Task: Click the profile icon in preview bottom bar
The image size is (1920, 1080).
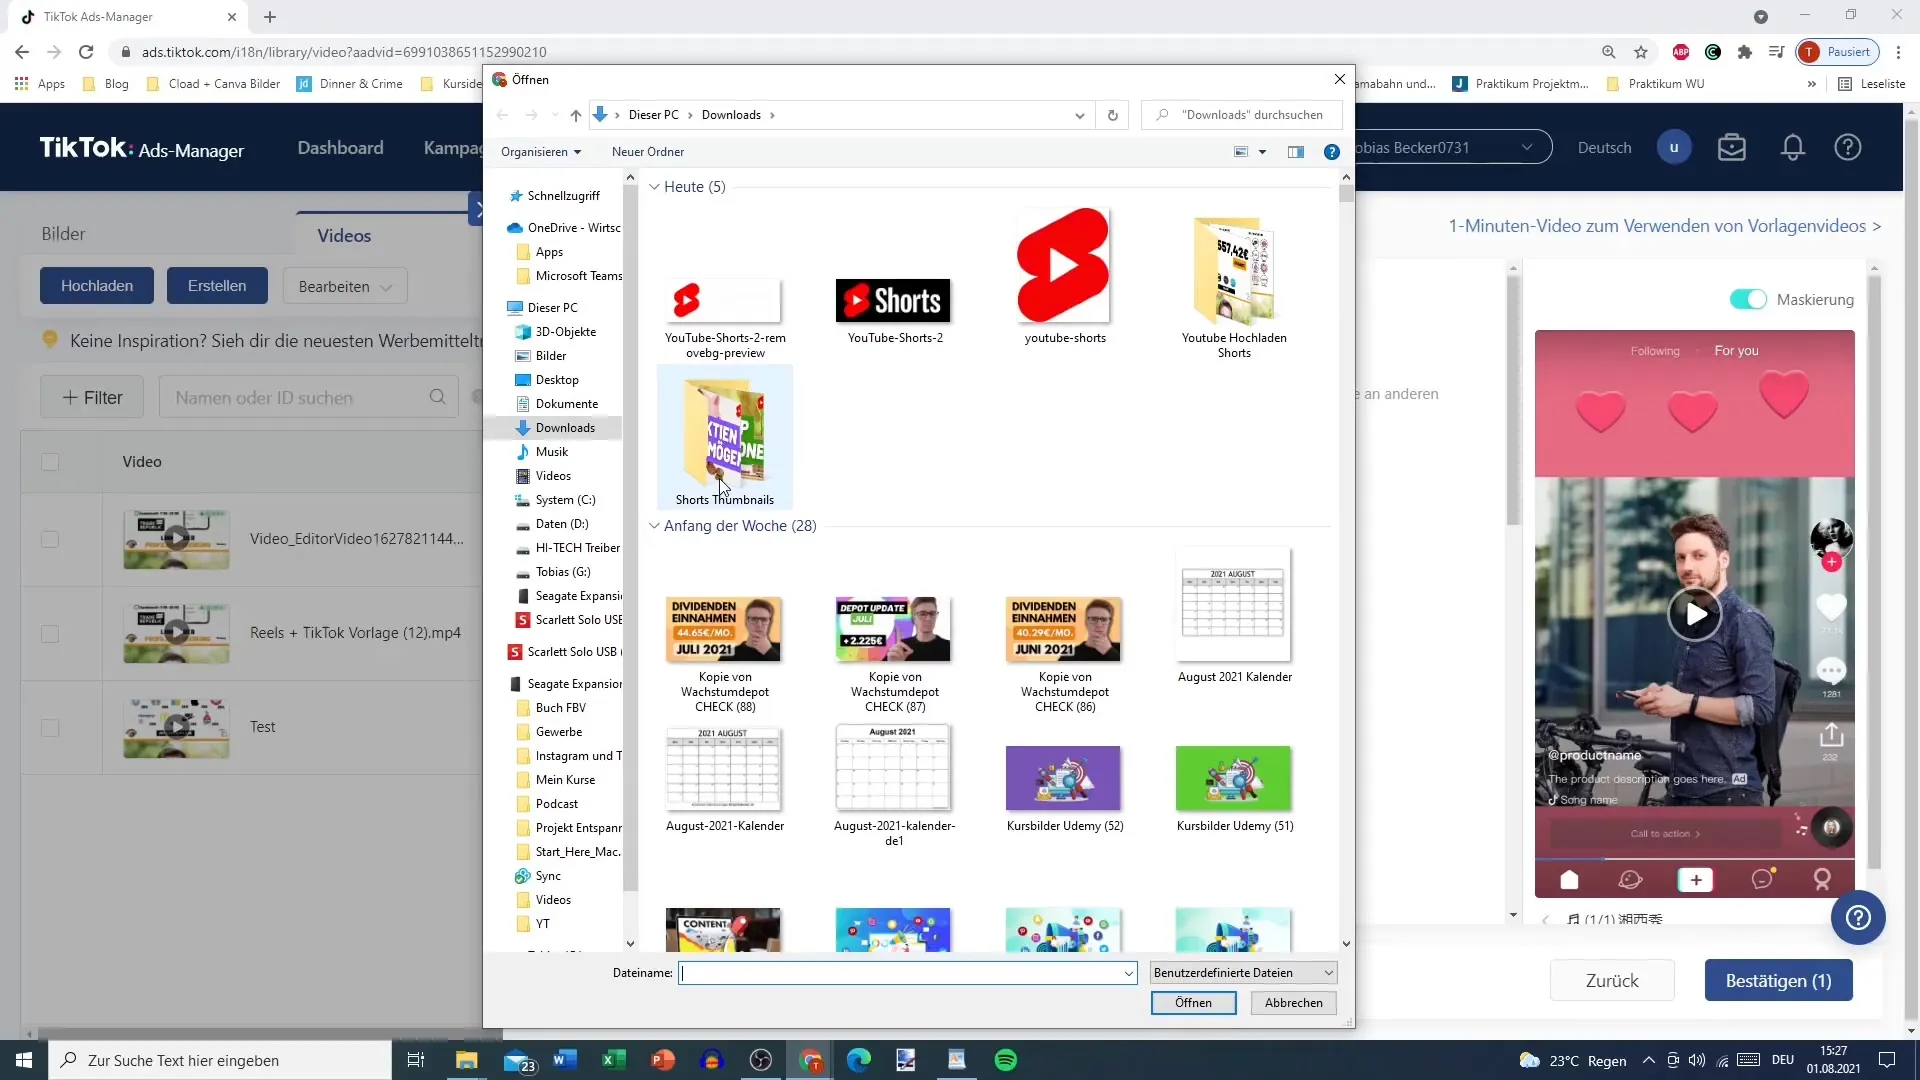Action: tap(1822, 880)
